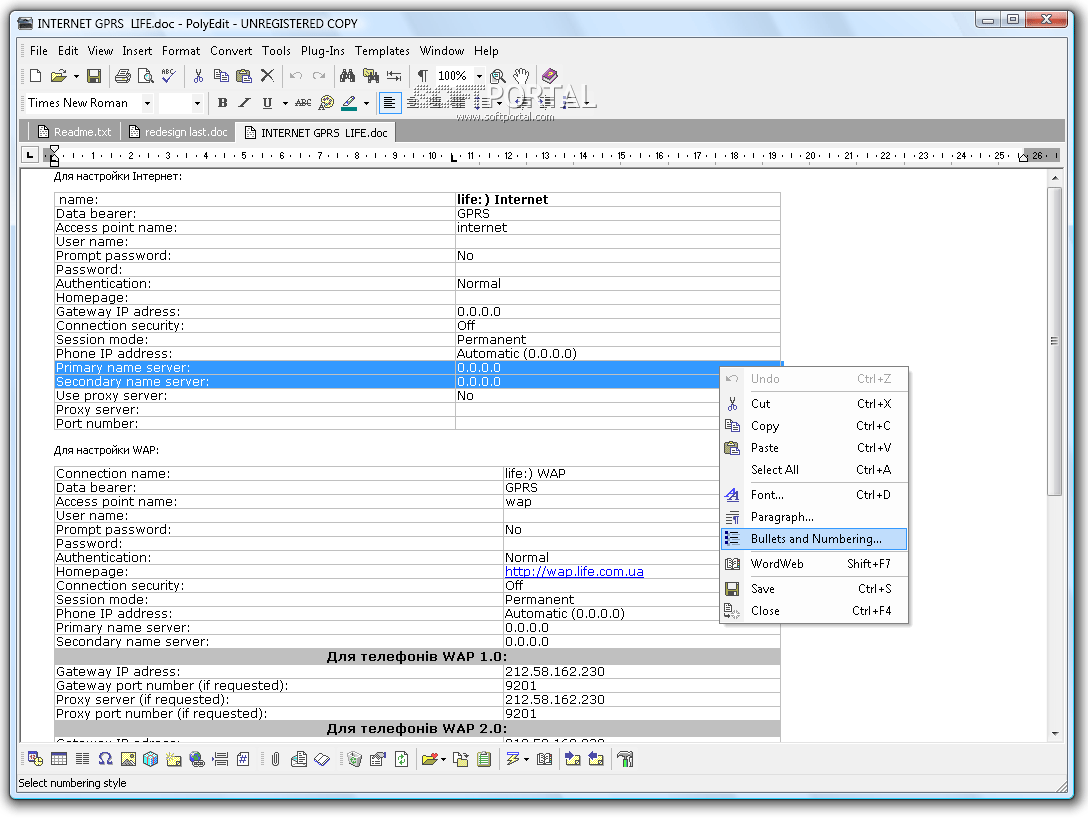Toggle paragraph marks (¶) display
The height and width of the screenshot is (819, 1088).
[x=423, y=76]
